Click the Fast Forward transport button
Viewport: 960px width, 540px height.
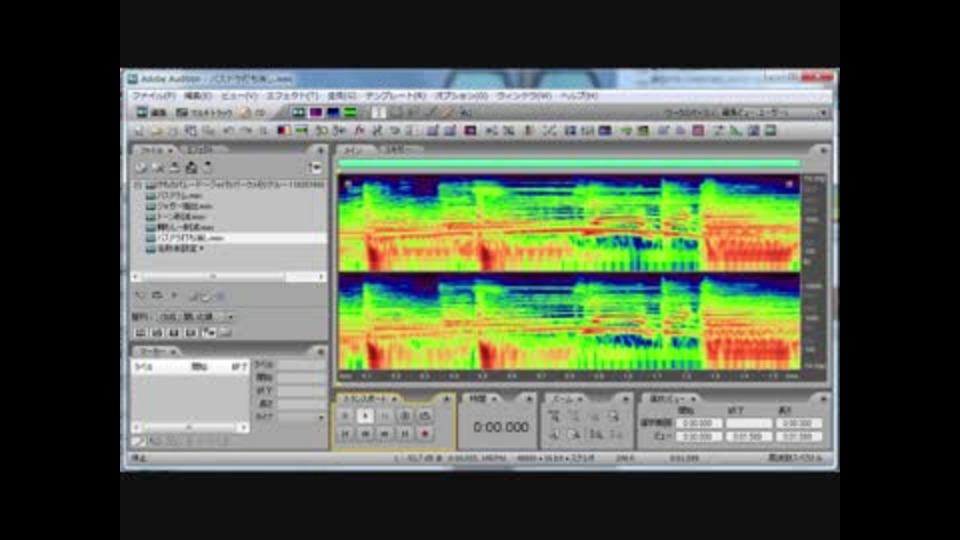click(385, 434)
